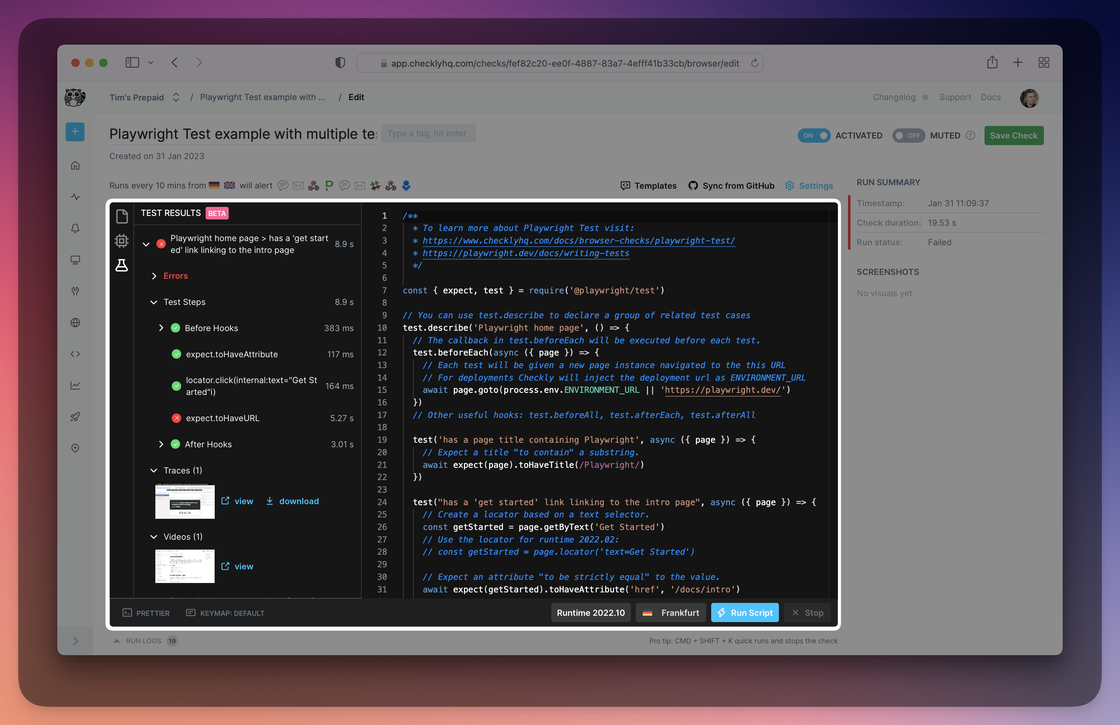The height and width of the screenshot is (725, 1120).
Task: Open the Settings tab
Action: 809,186
